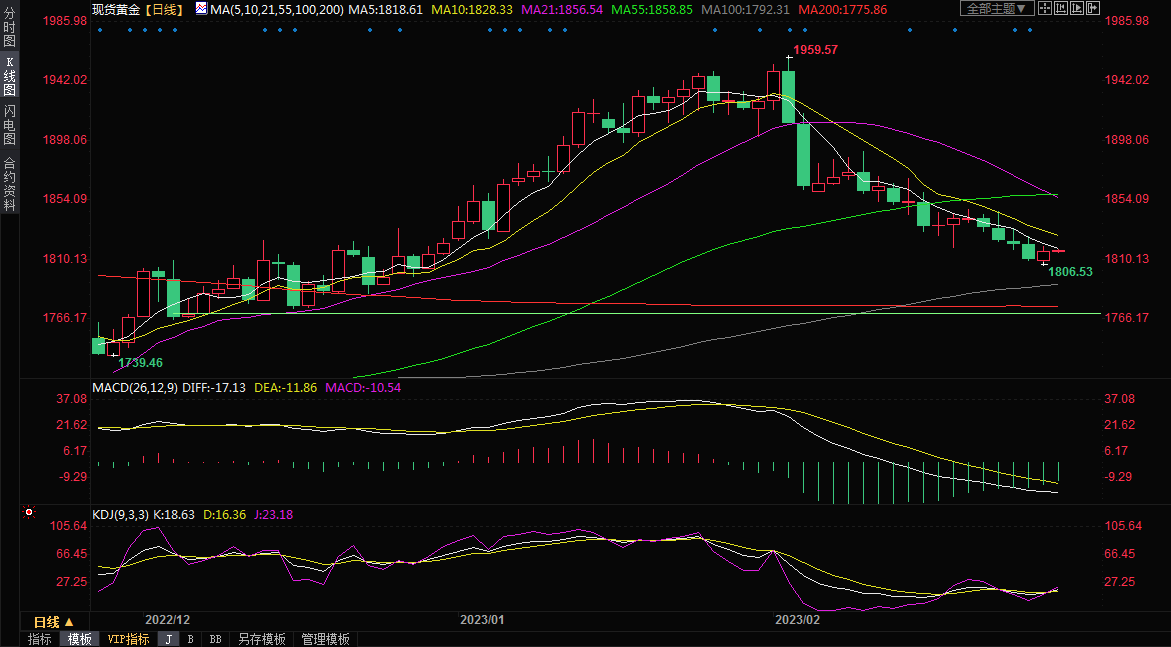Viewport: 1171px width, 647px height.
Task: Toggle the B template button
Action: tap(190, 639)
